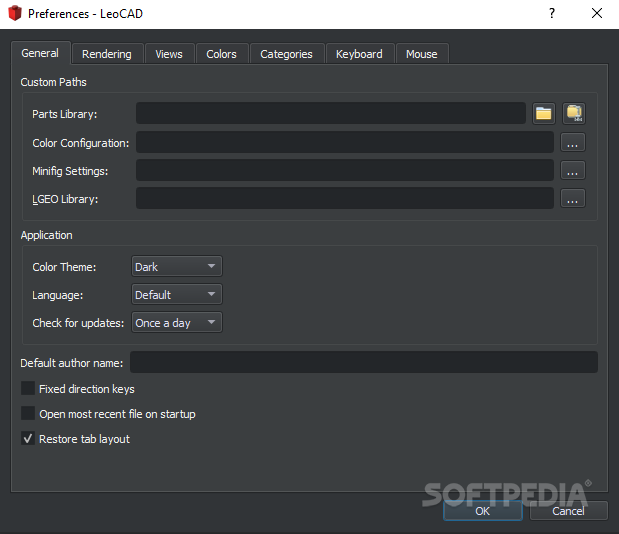Click the Parts Library path field

point(331,114)
